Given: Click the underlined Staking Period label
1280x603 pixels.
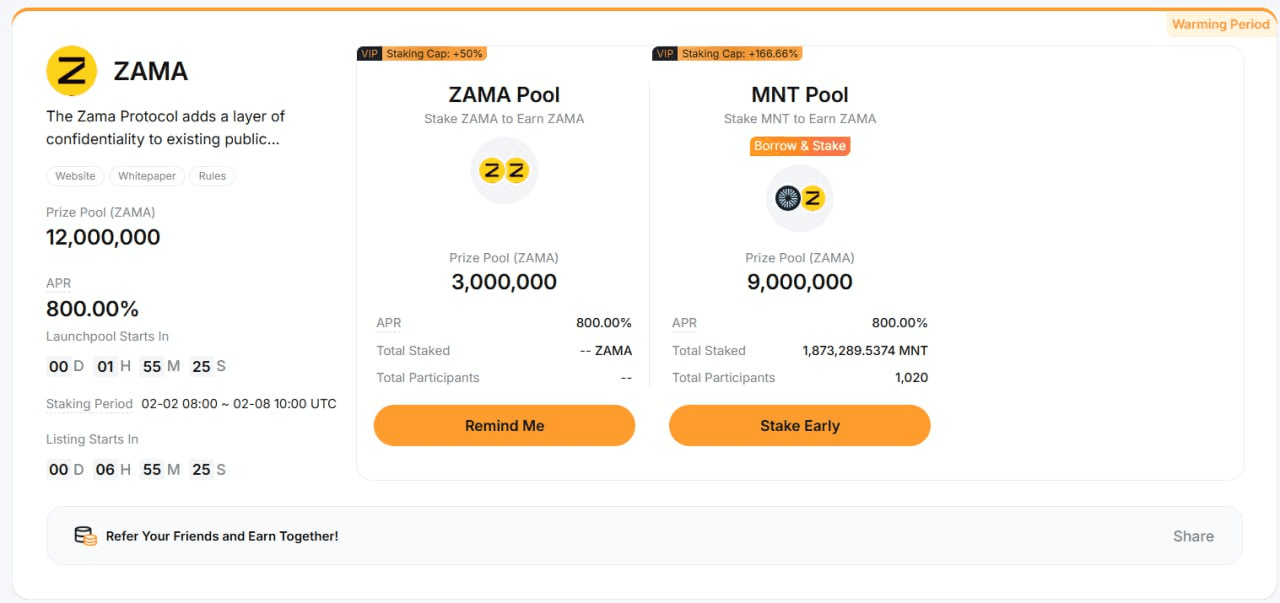Looking at the screenshot, I should pos(89,404).
